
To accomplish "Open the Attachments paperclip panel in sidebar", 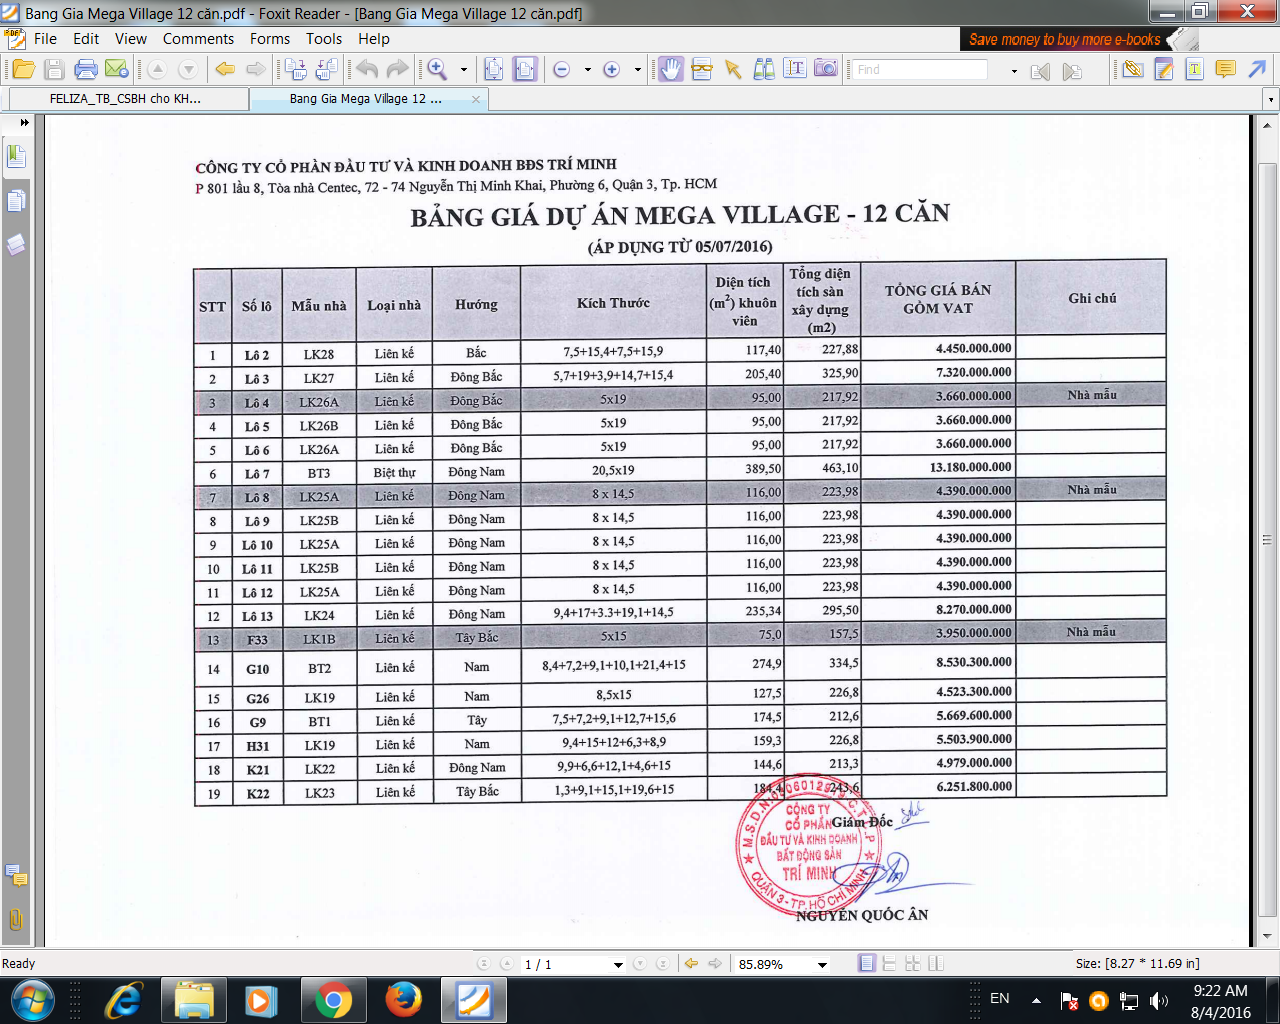I will click(x=16, y=920).
